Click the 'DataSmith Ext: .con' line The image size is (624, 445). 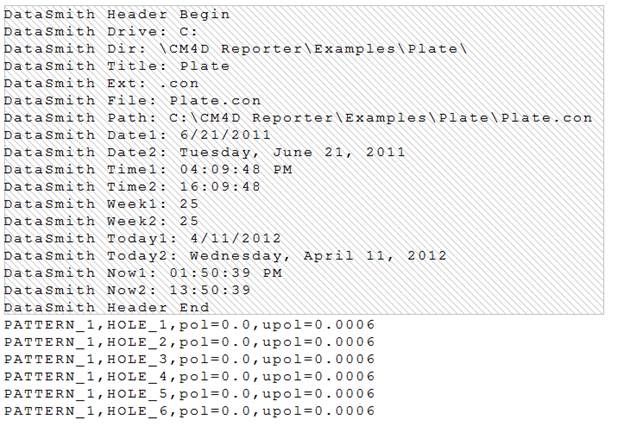[x=101, y=84]
